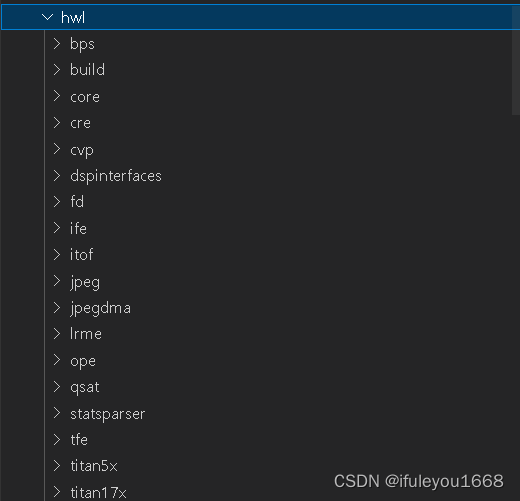
Task: Select the ope folder
Action: (x=83, y=361)
